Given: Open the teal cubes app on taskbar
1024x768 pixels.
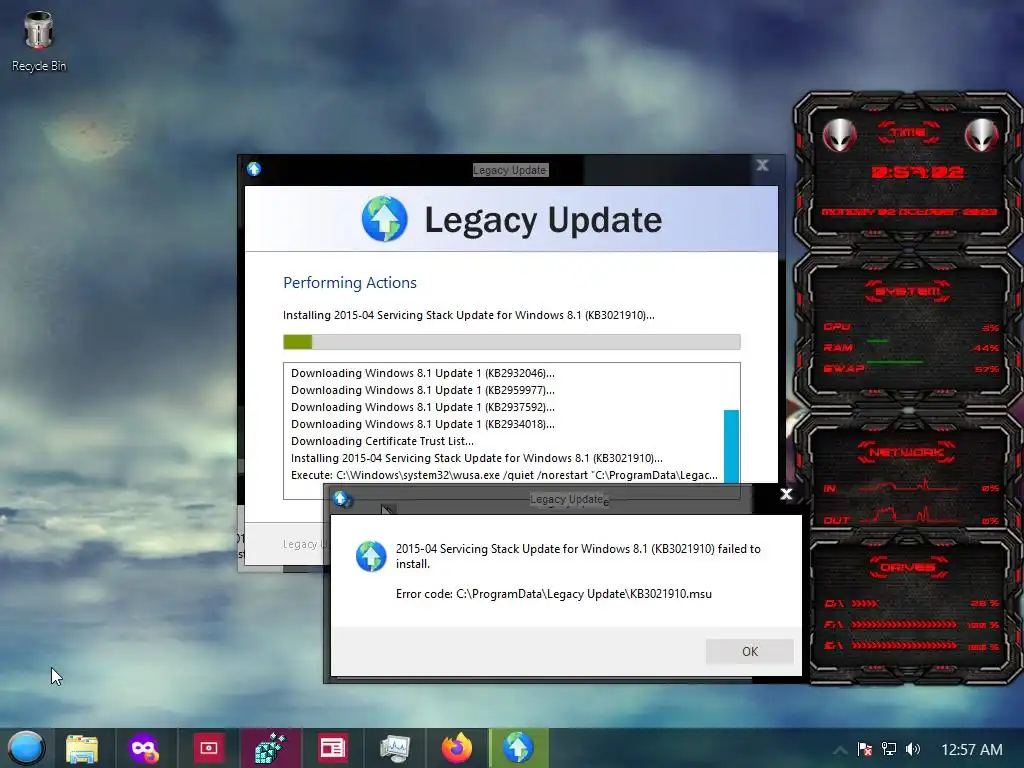Looking at the screenshot, I should (x=270, y=748).
